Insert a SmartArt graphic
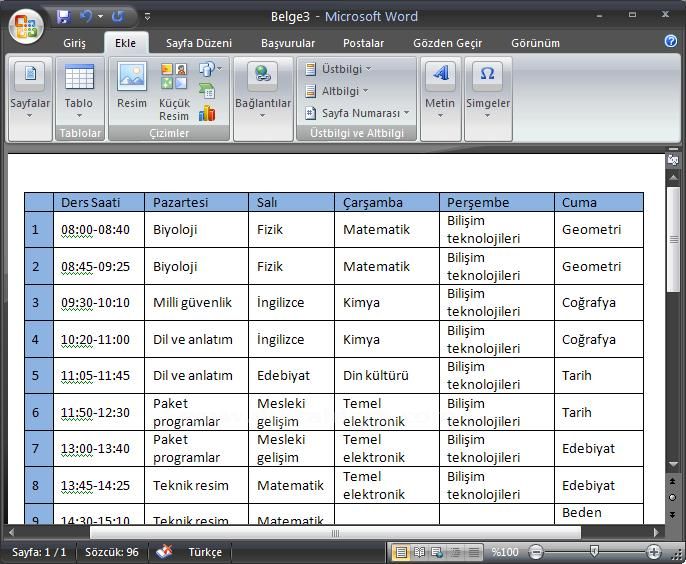Viewport: 686px width, 564px height. click(207, 91)
